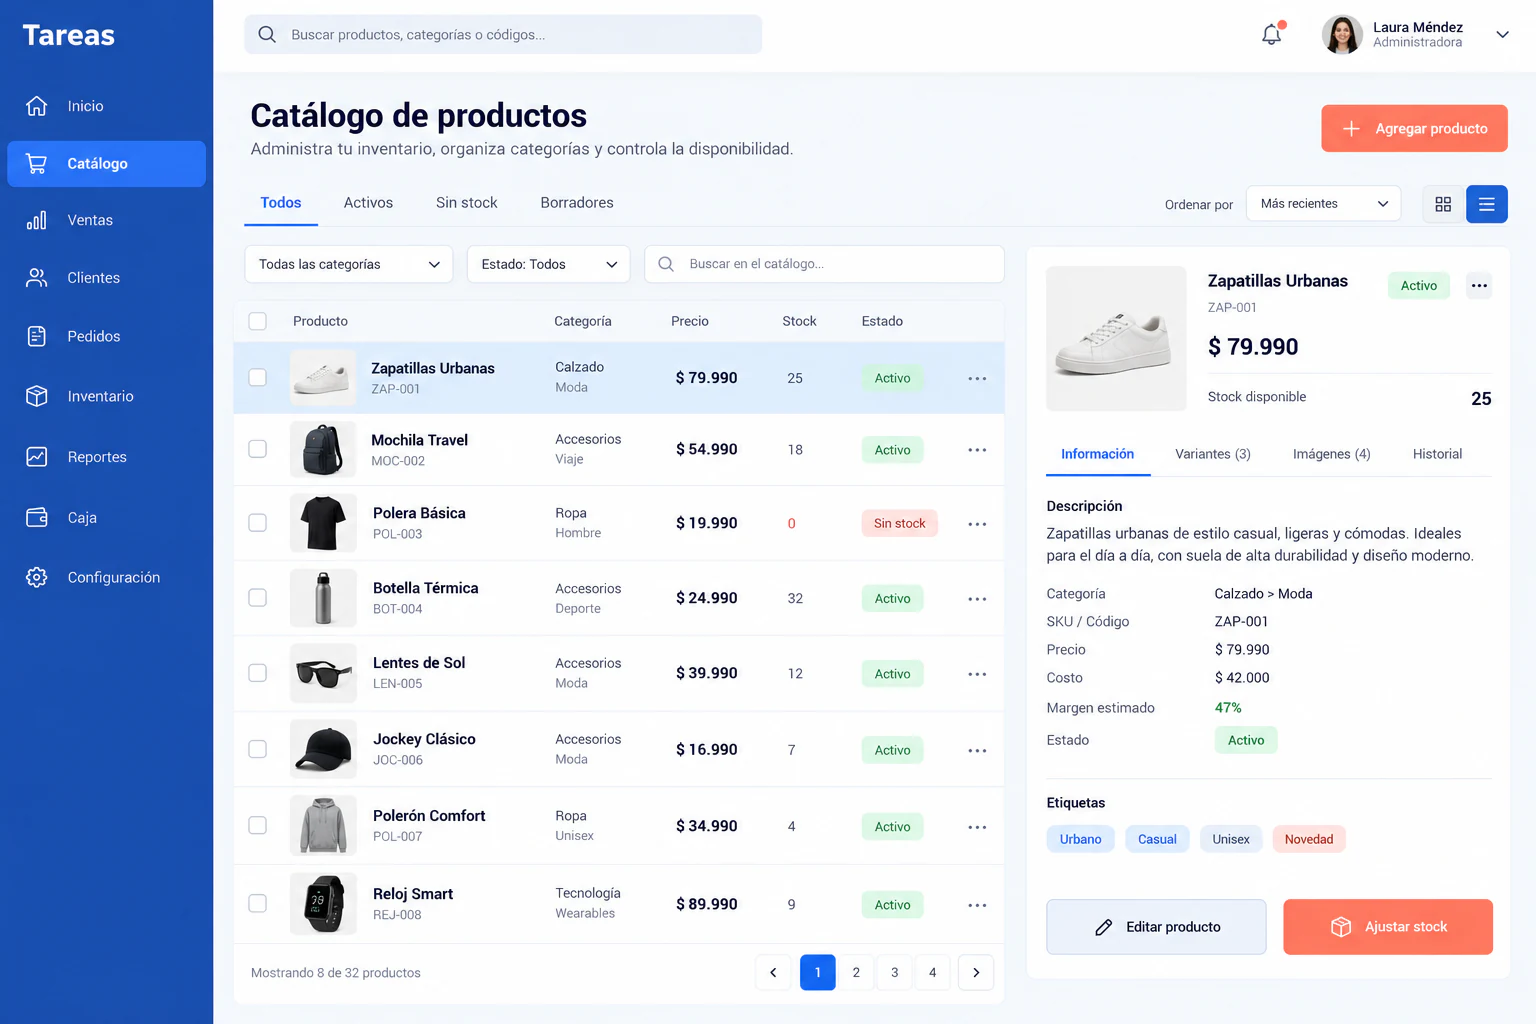
Task: Open Caja wallet icon
Action: coord(37,517)
